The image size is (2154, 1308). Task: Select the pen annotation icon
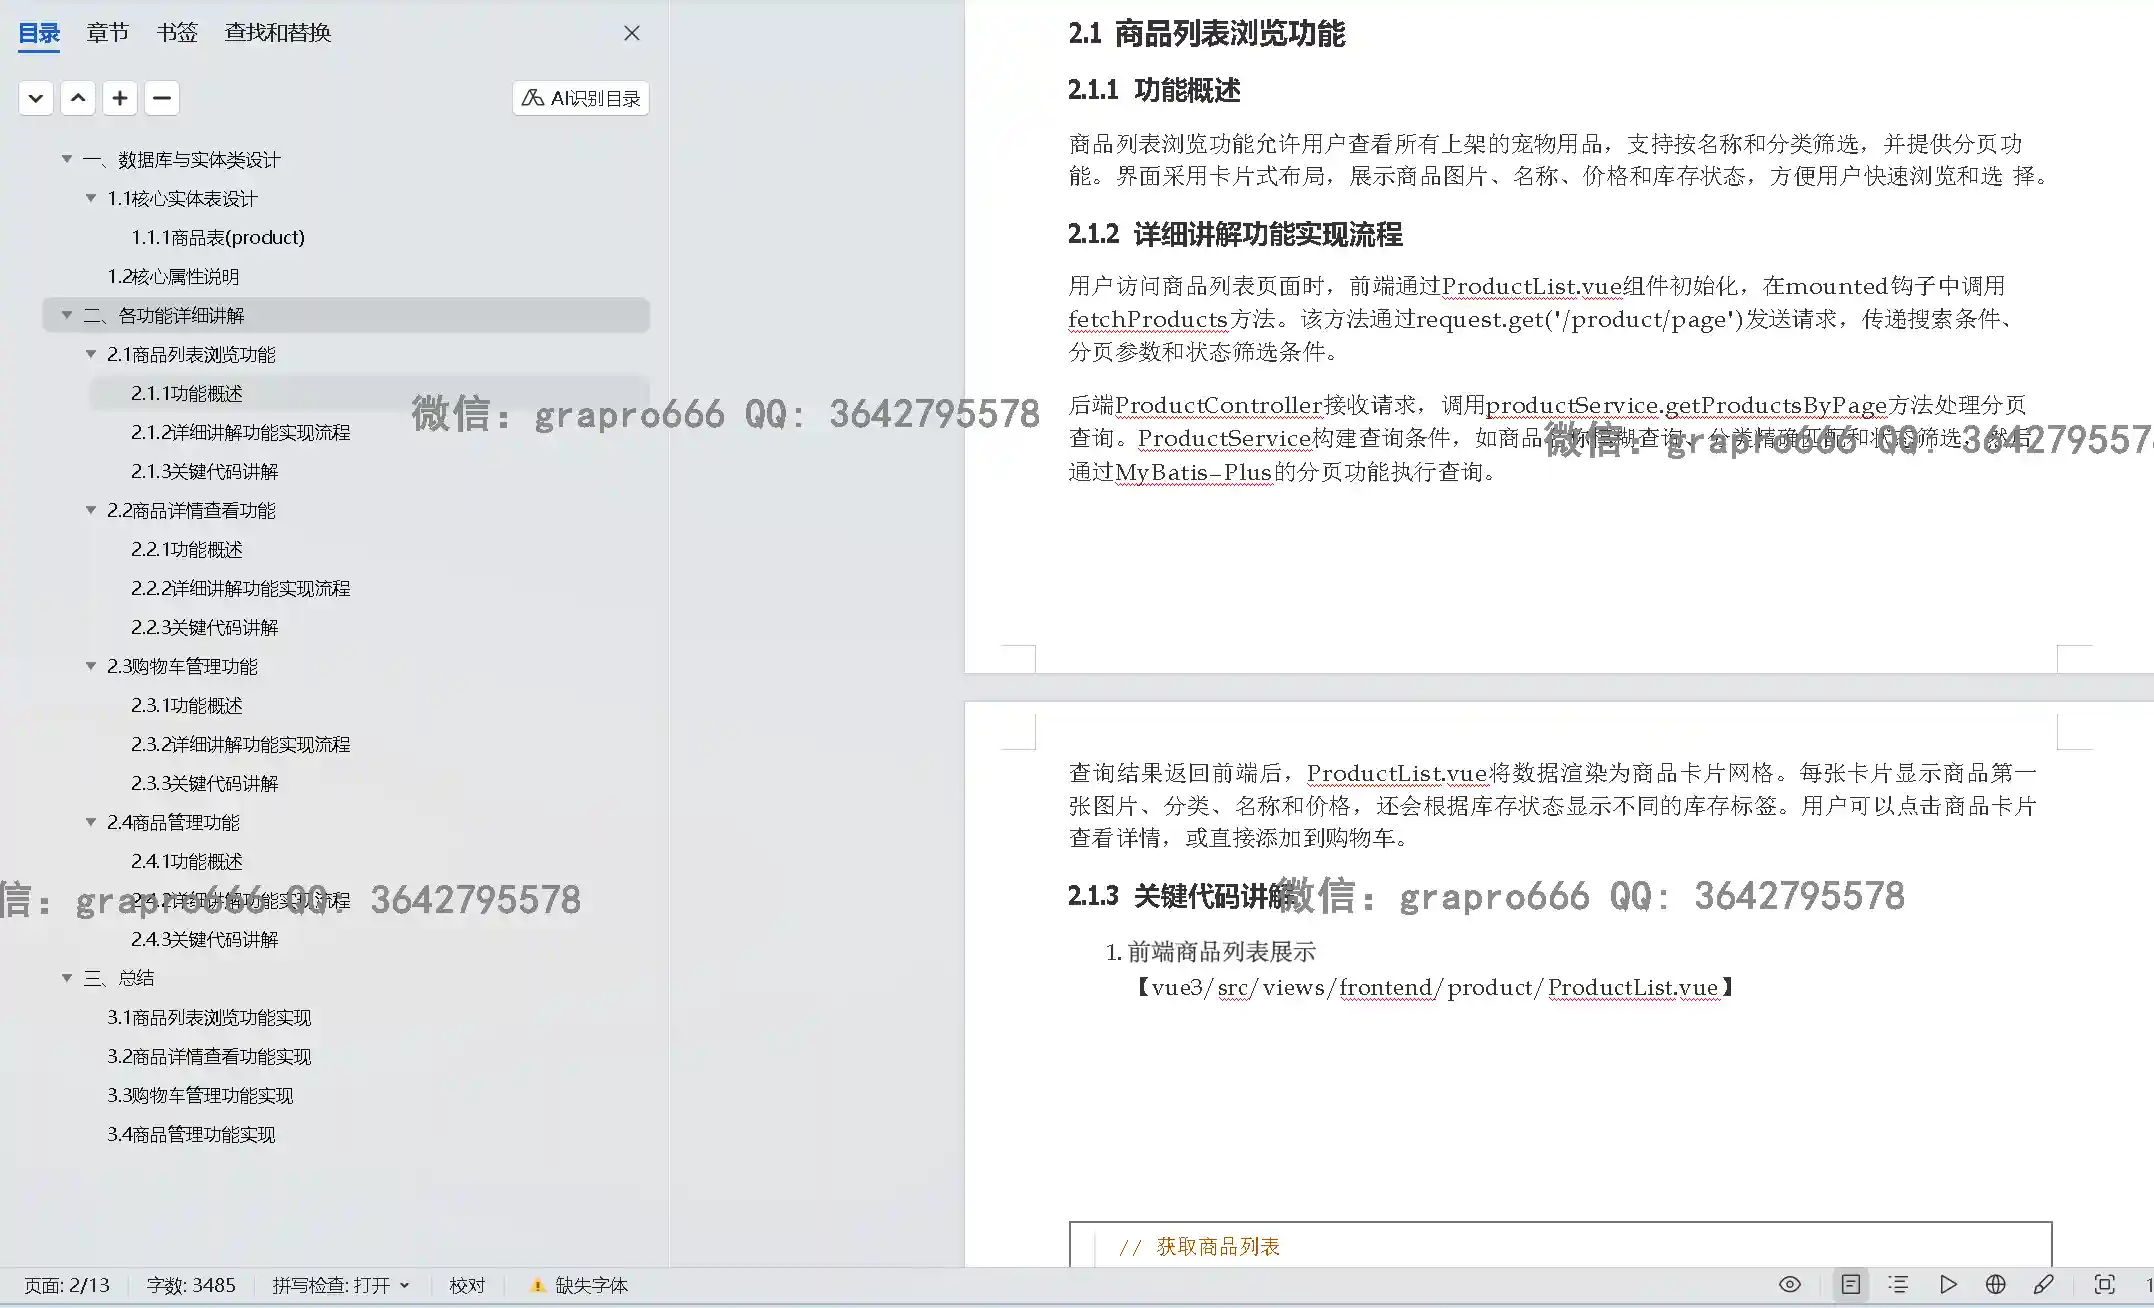pyautogui.click(x=2043, y=1285)
